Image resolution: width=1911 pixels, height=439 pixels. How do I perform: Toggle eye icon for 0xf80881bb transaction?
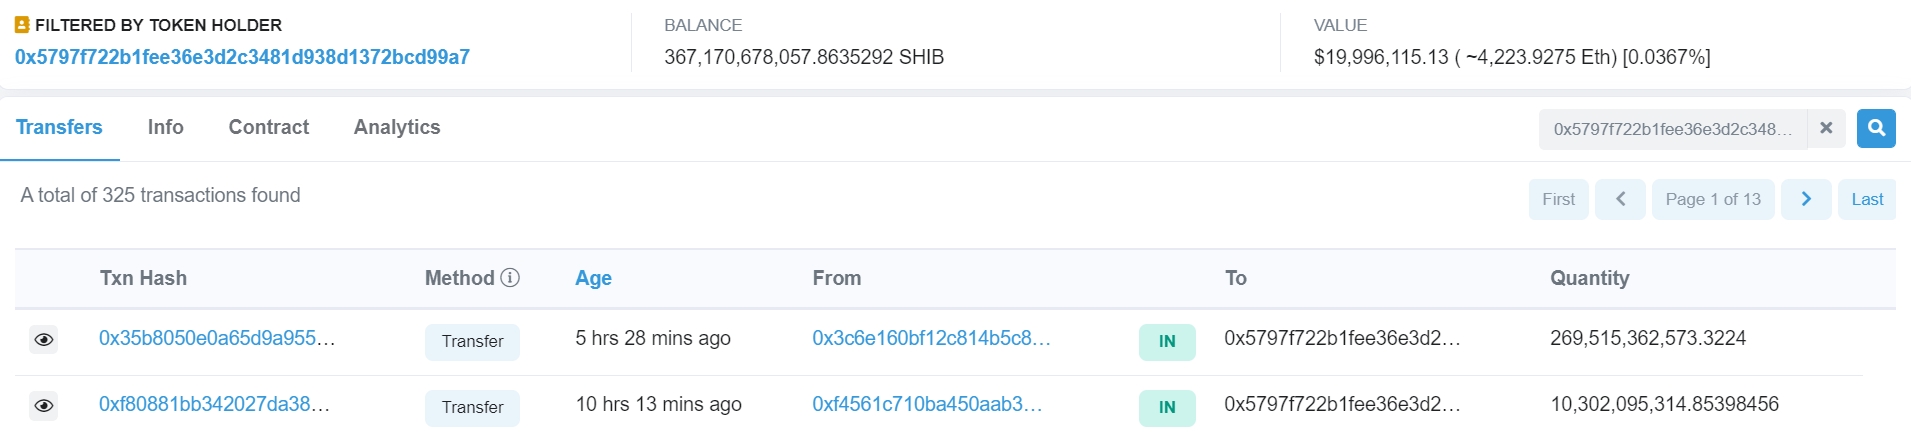pos(44,406)
